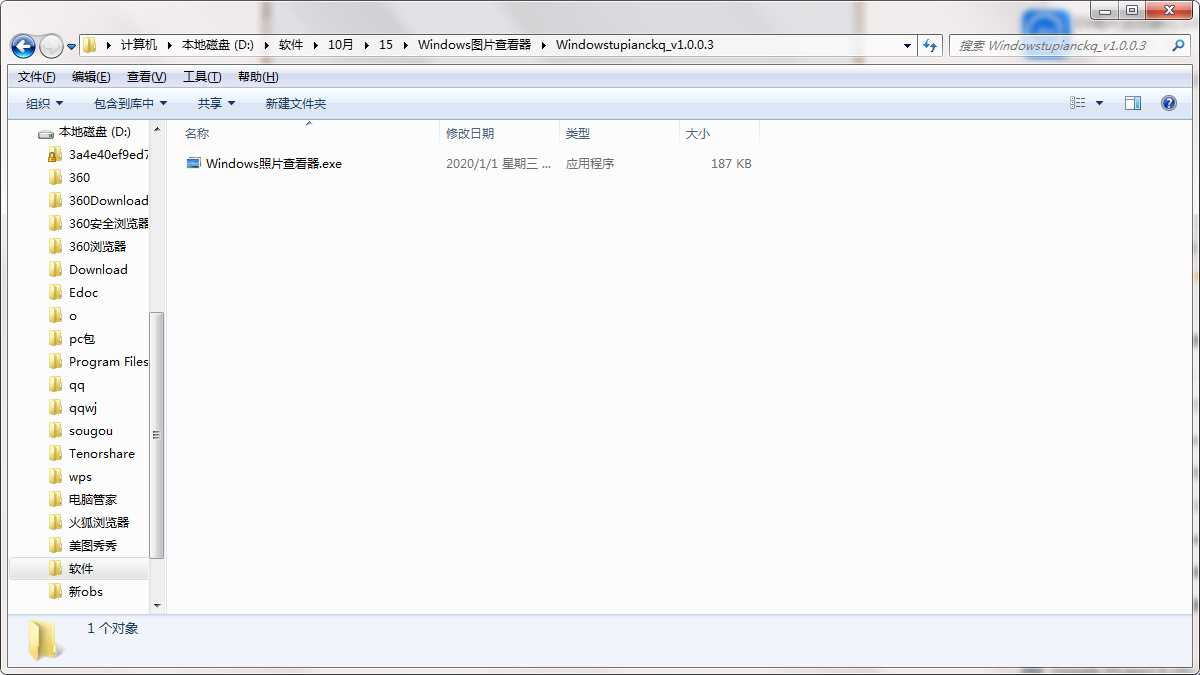Click the 应用程序 type cell

tap(590, 163)
